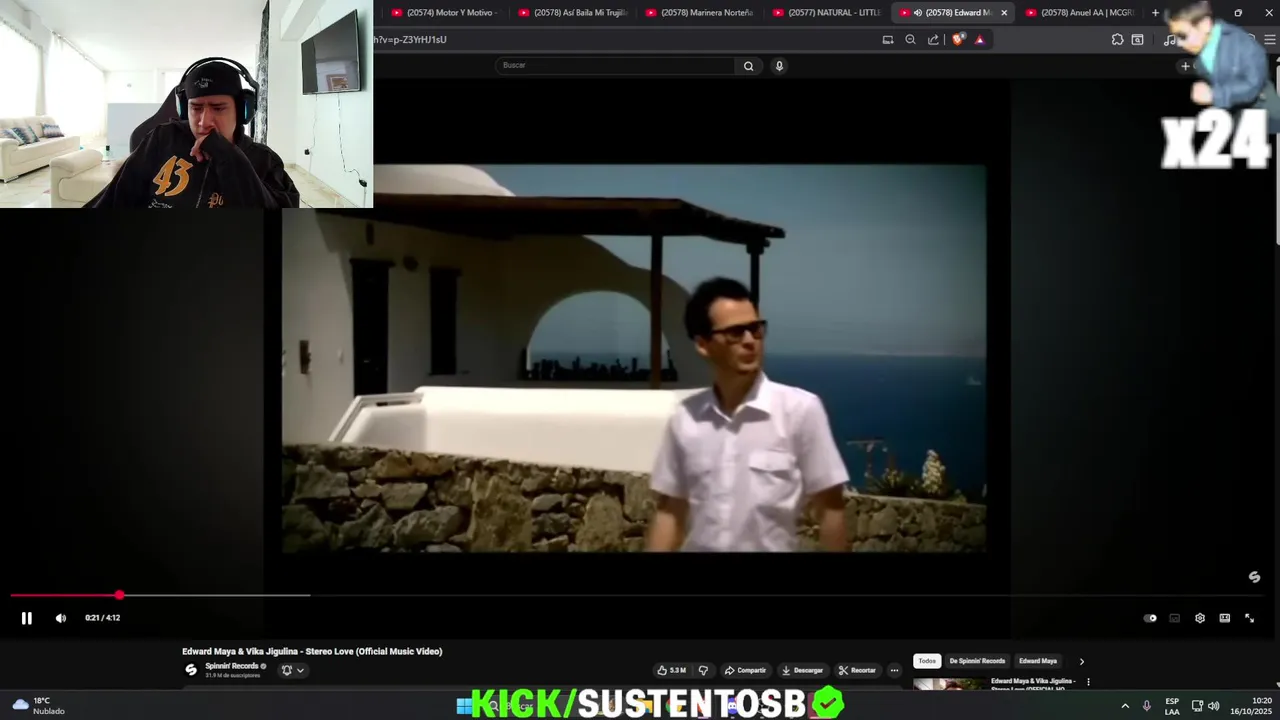
Task: Open the ESP LAA language switcher
Action: 1172,706
